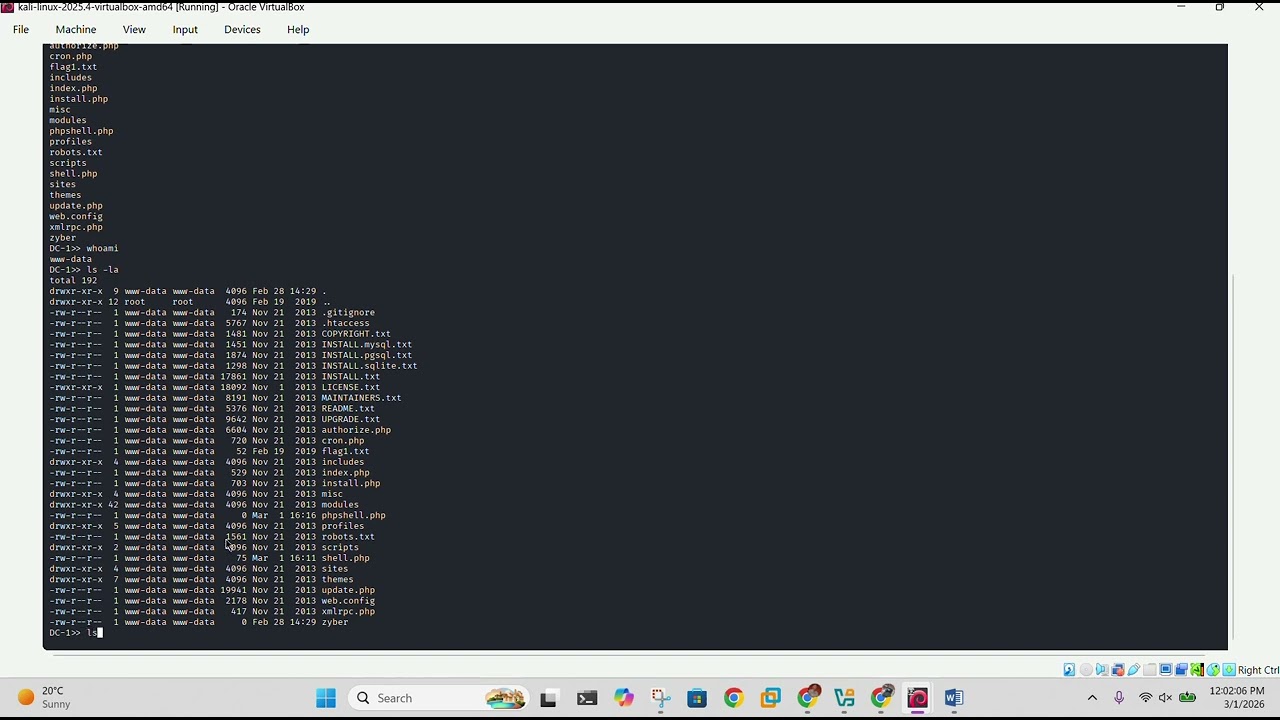This screenshot has width=1280, height=720.
Task: Open the View menu
Action: click(x=134, y=29)
